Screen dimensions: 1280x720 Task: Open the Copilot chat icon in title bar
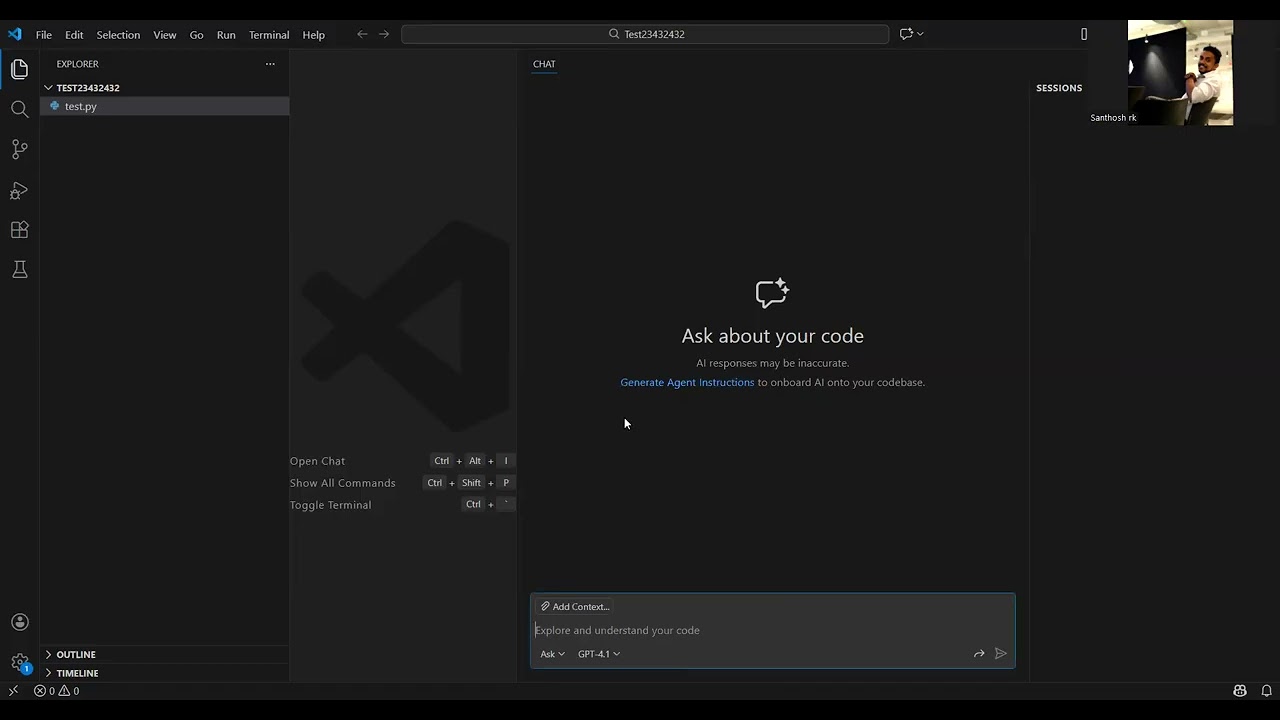coord(906,34)
